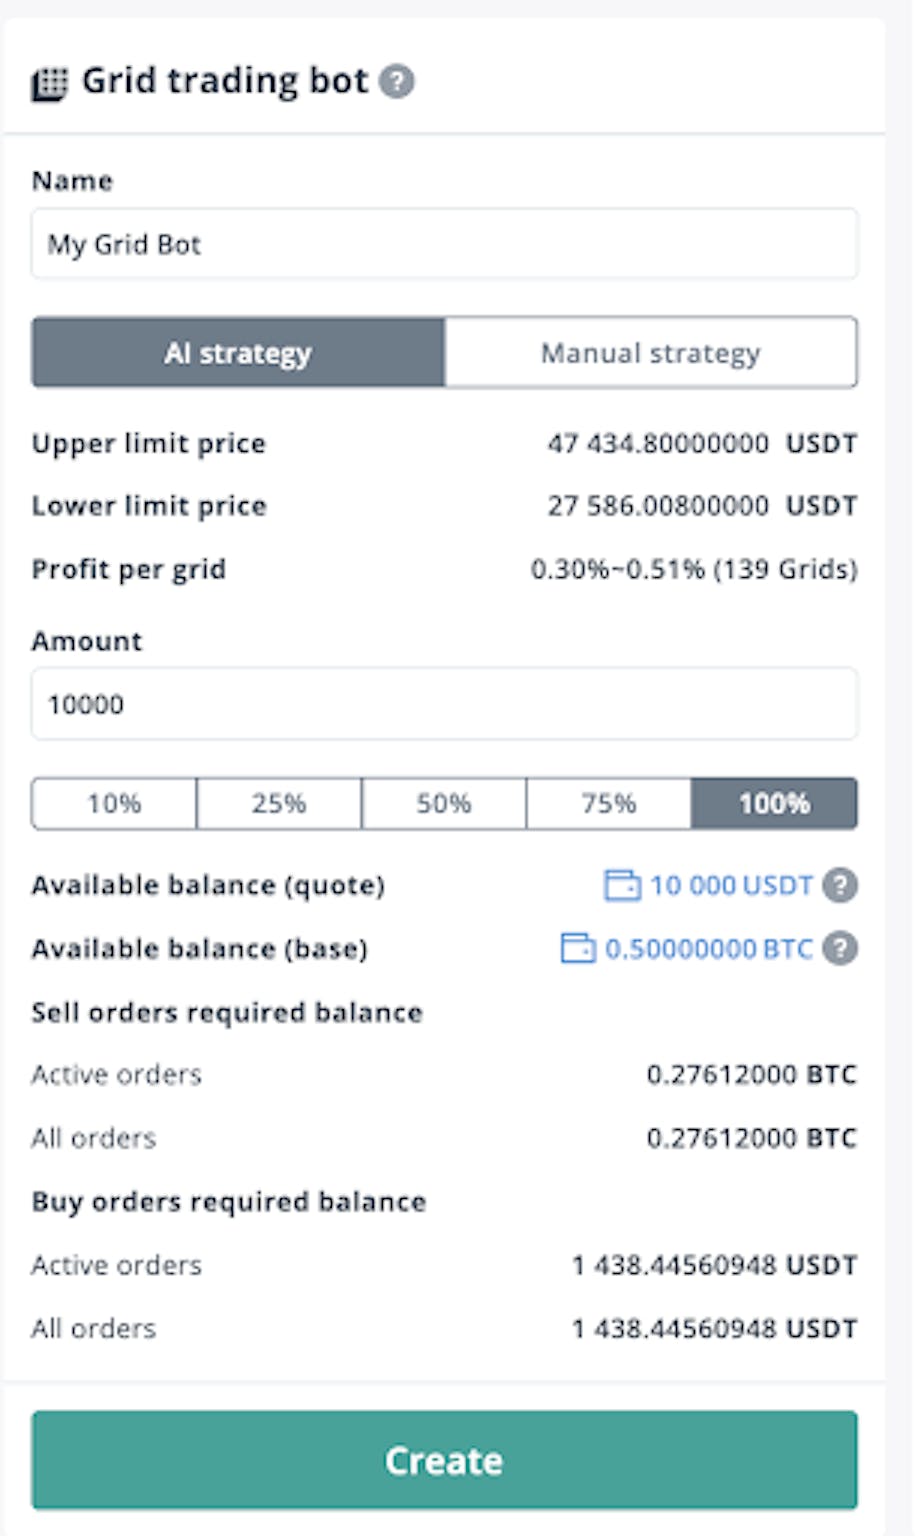Click inside the Name input field
The image size is (918, 1536).
tap(443, 244)
